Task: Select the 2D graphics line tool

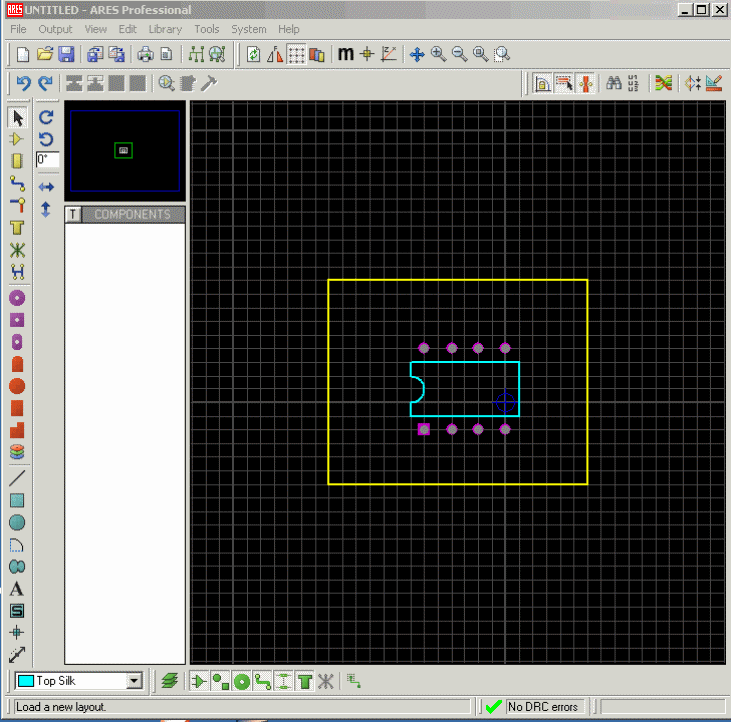Action: click(17, 478)
